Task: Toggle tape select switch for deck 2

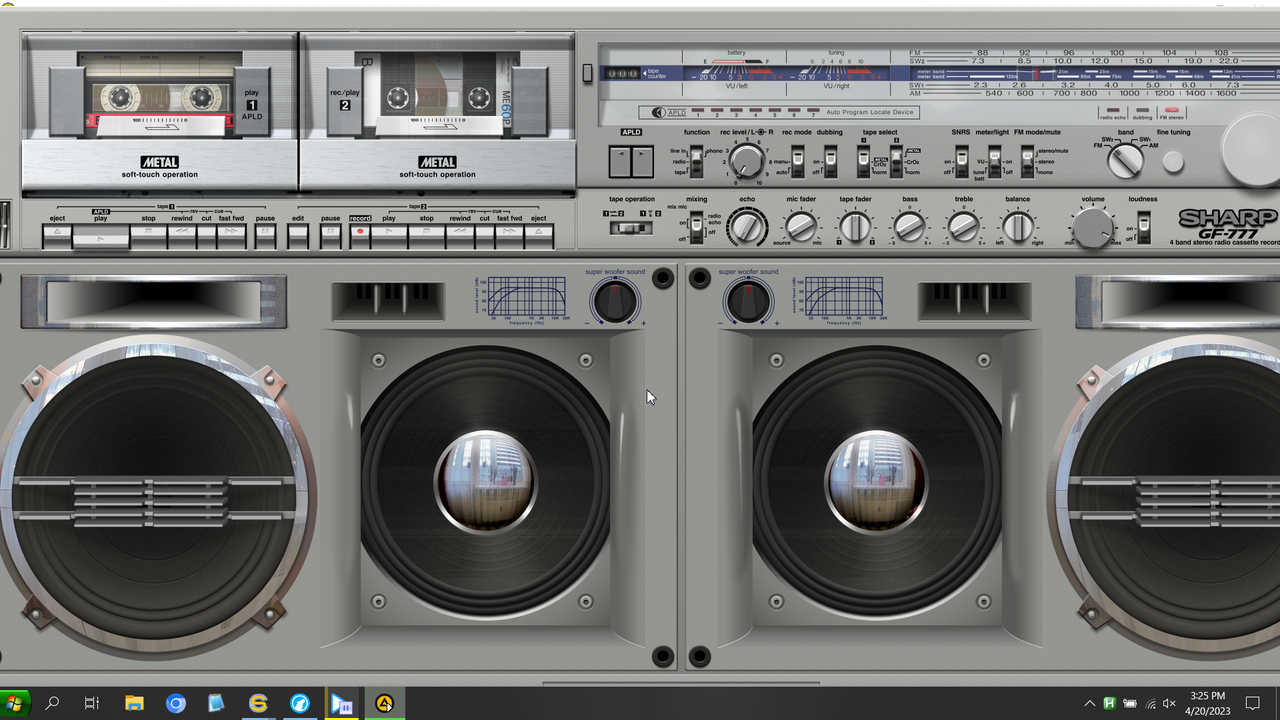Action: coord(896,161)
